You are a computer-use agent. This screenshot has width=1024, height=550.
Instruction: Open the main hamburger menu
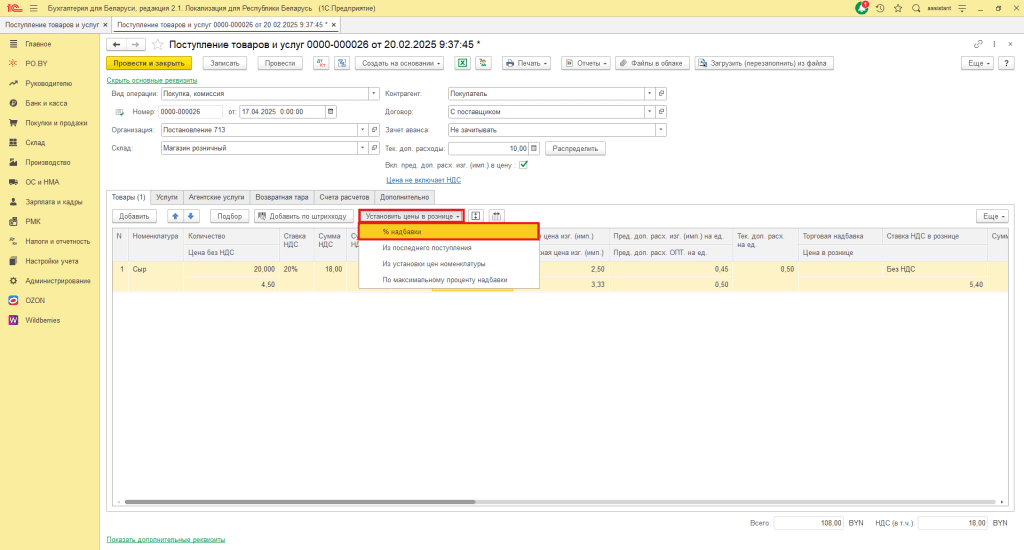coord(33,8)
